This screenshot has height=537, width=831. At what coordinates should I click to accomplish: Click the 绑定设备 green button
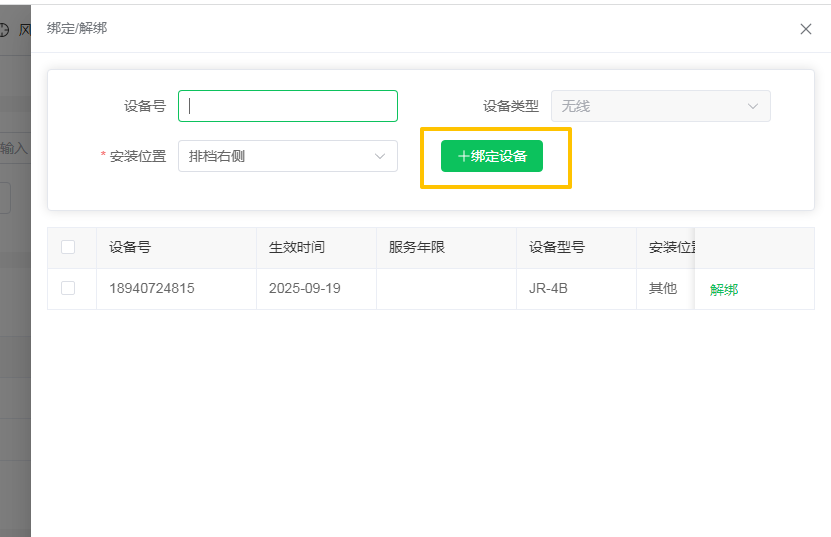[x=492, y=156]
